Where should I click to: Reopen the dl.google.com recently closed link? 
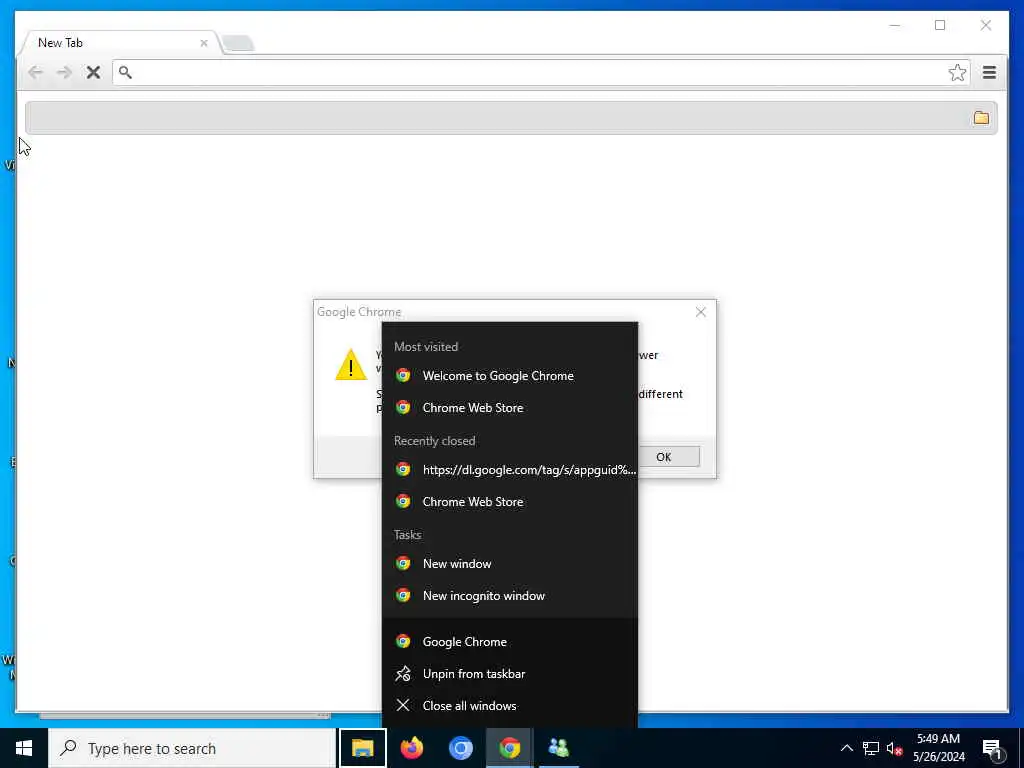point(510,470)
